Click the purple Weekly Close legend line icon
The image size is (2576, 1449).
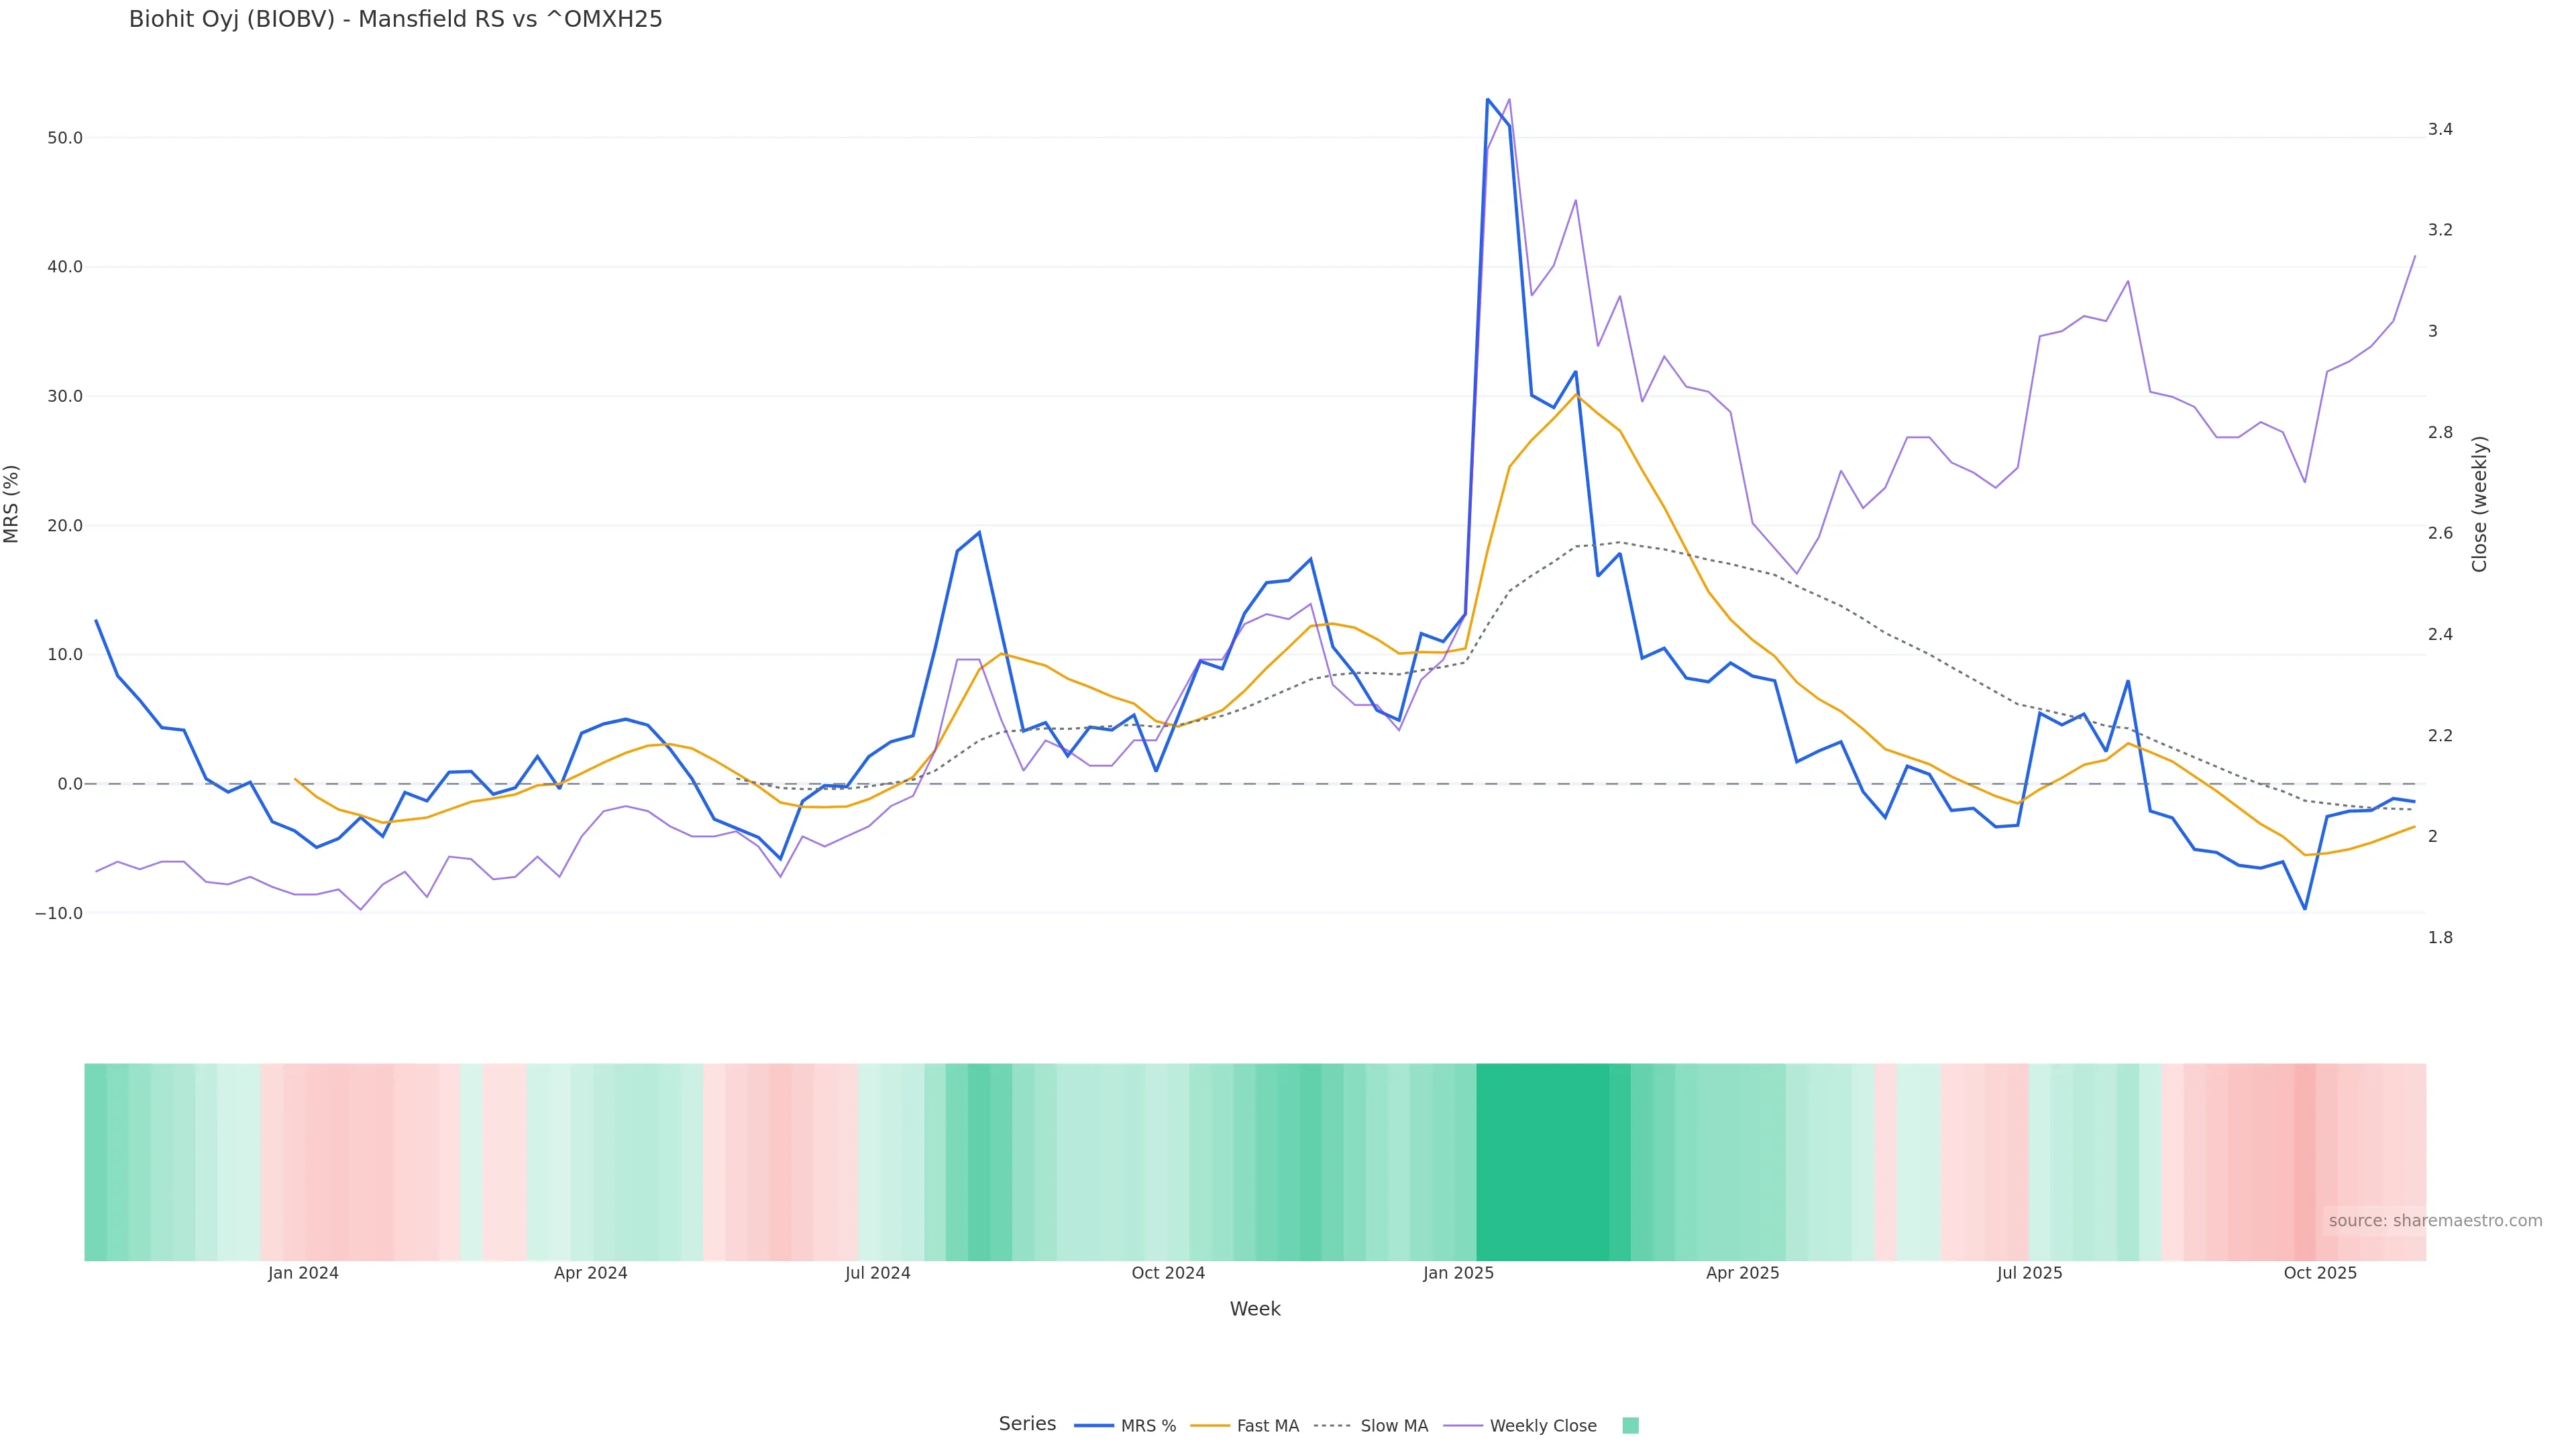coord(1463,1426)
